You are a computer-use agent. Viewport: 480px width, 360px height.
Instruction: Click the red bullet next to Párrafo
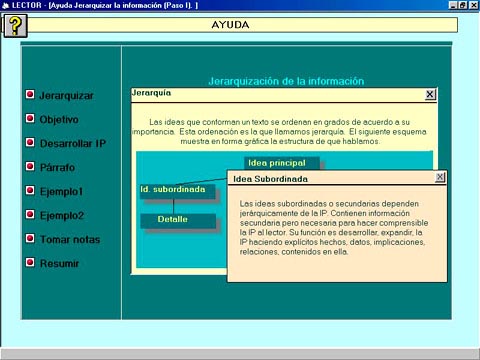pos(30,167)
